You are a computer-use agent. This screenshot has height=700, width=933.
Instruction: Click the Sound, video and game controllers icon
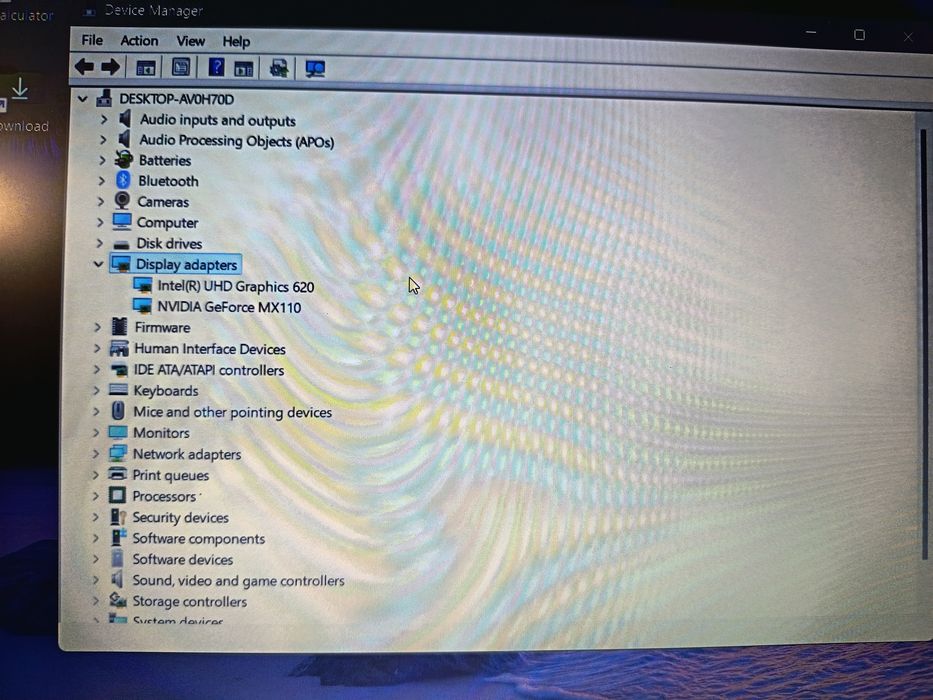(x=117, y=579)
